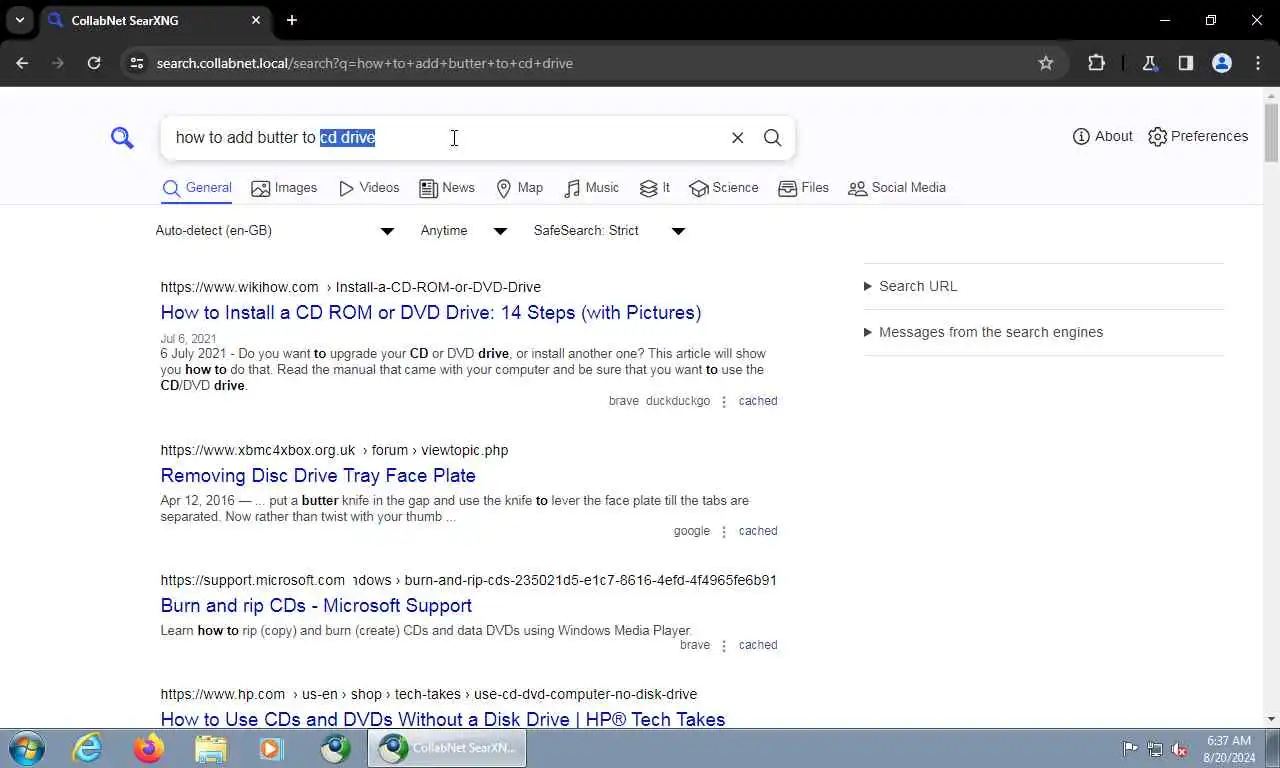
Task: Submit search with magnifier button
Action: [x=772, y=138]
